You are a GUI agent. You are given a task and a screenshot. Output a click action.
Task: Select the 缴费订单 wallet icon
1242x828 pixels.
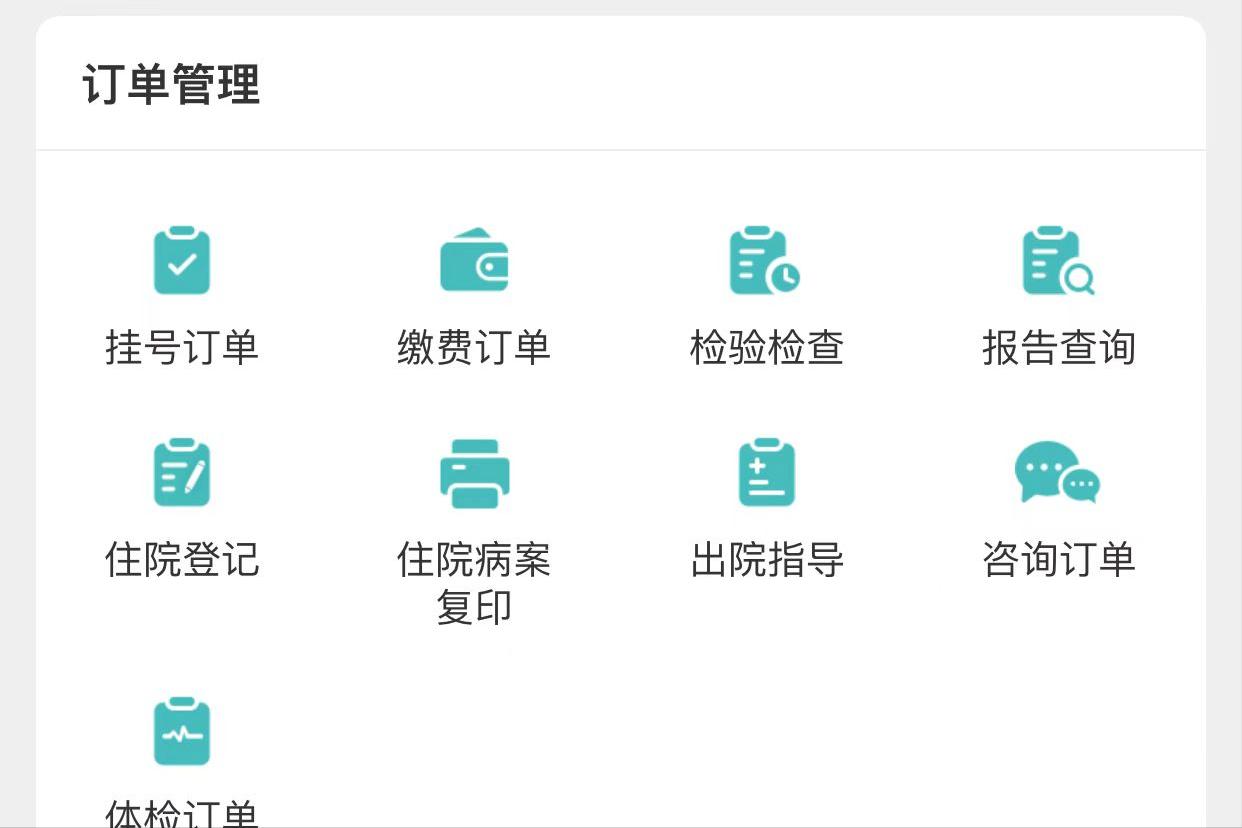tap(474, 260)
